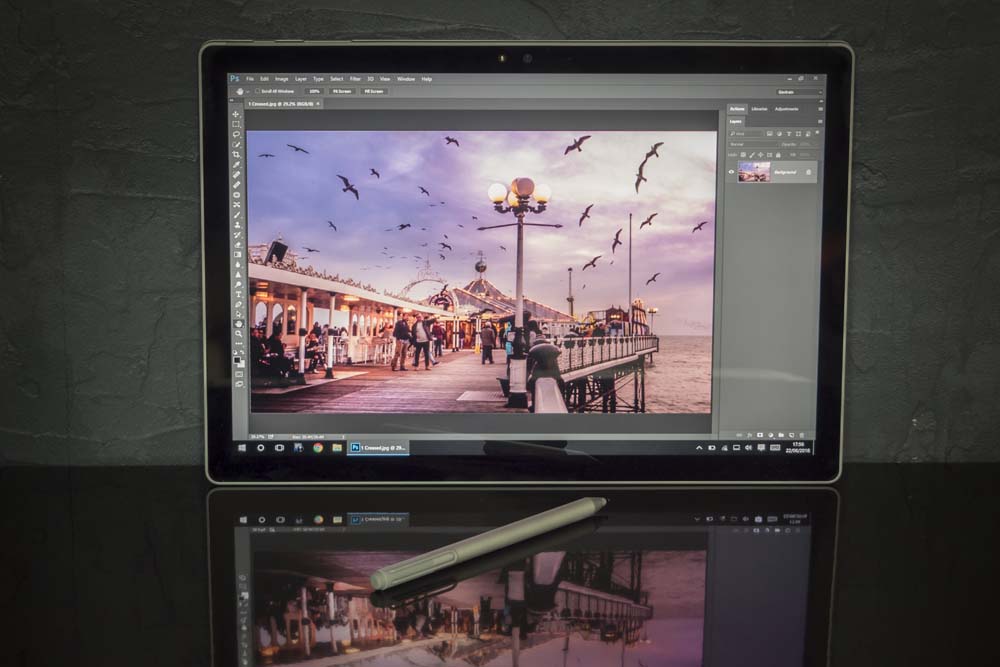This screenshot has width=1000, height=667.
Task: Select the Quick Selection tool
Action: (x=237, y=144)
